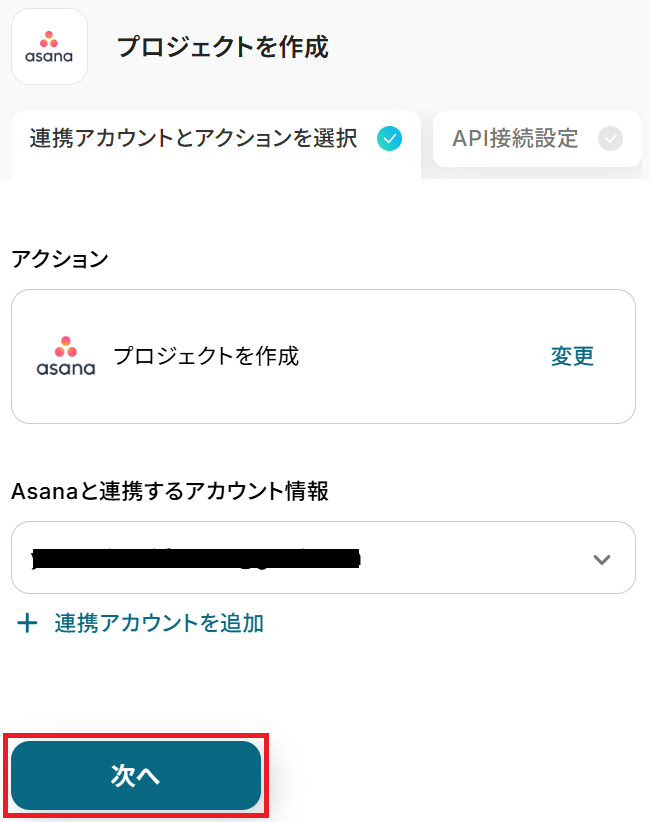Click the blue checkmark on the first tab
The width and height of the screenshot is (650, 822).
click(389, 138)
